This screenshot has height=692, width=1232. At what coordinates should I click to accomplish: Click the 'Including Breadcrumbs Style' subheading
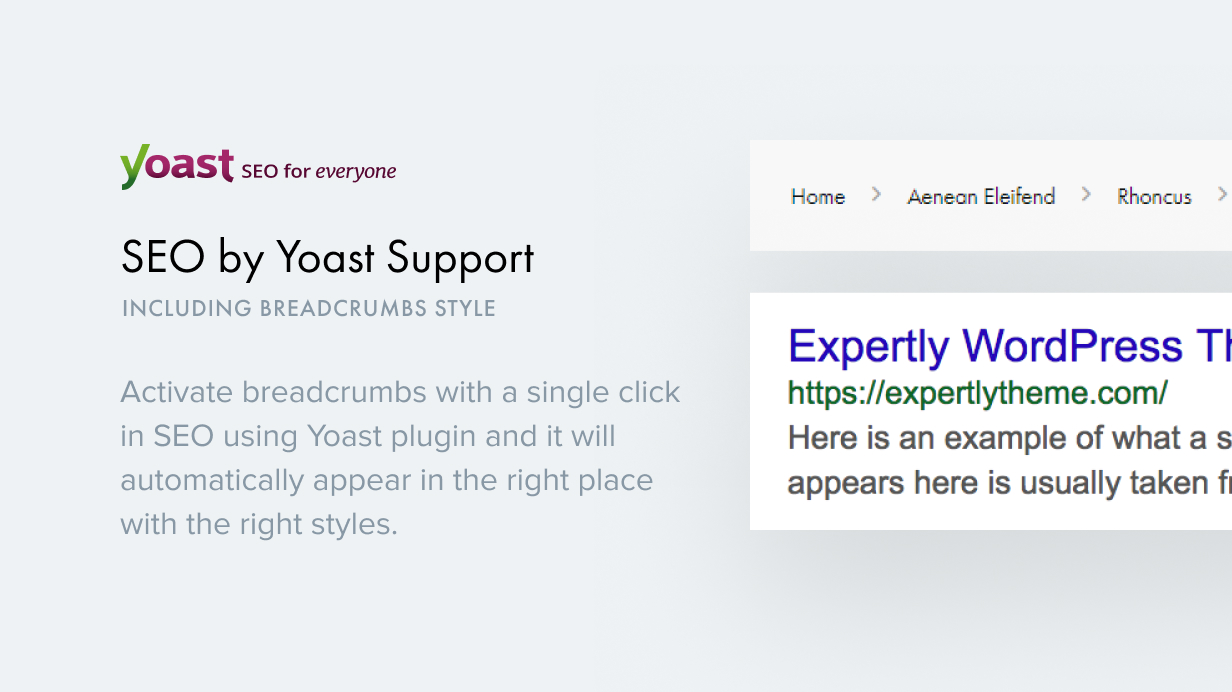(309, 308)
